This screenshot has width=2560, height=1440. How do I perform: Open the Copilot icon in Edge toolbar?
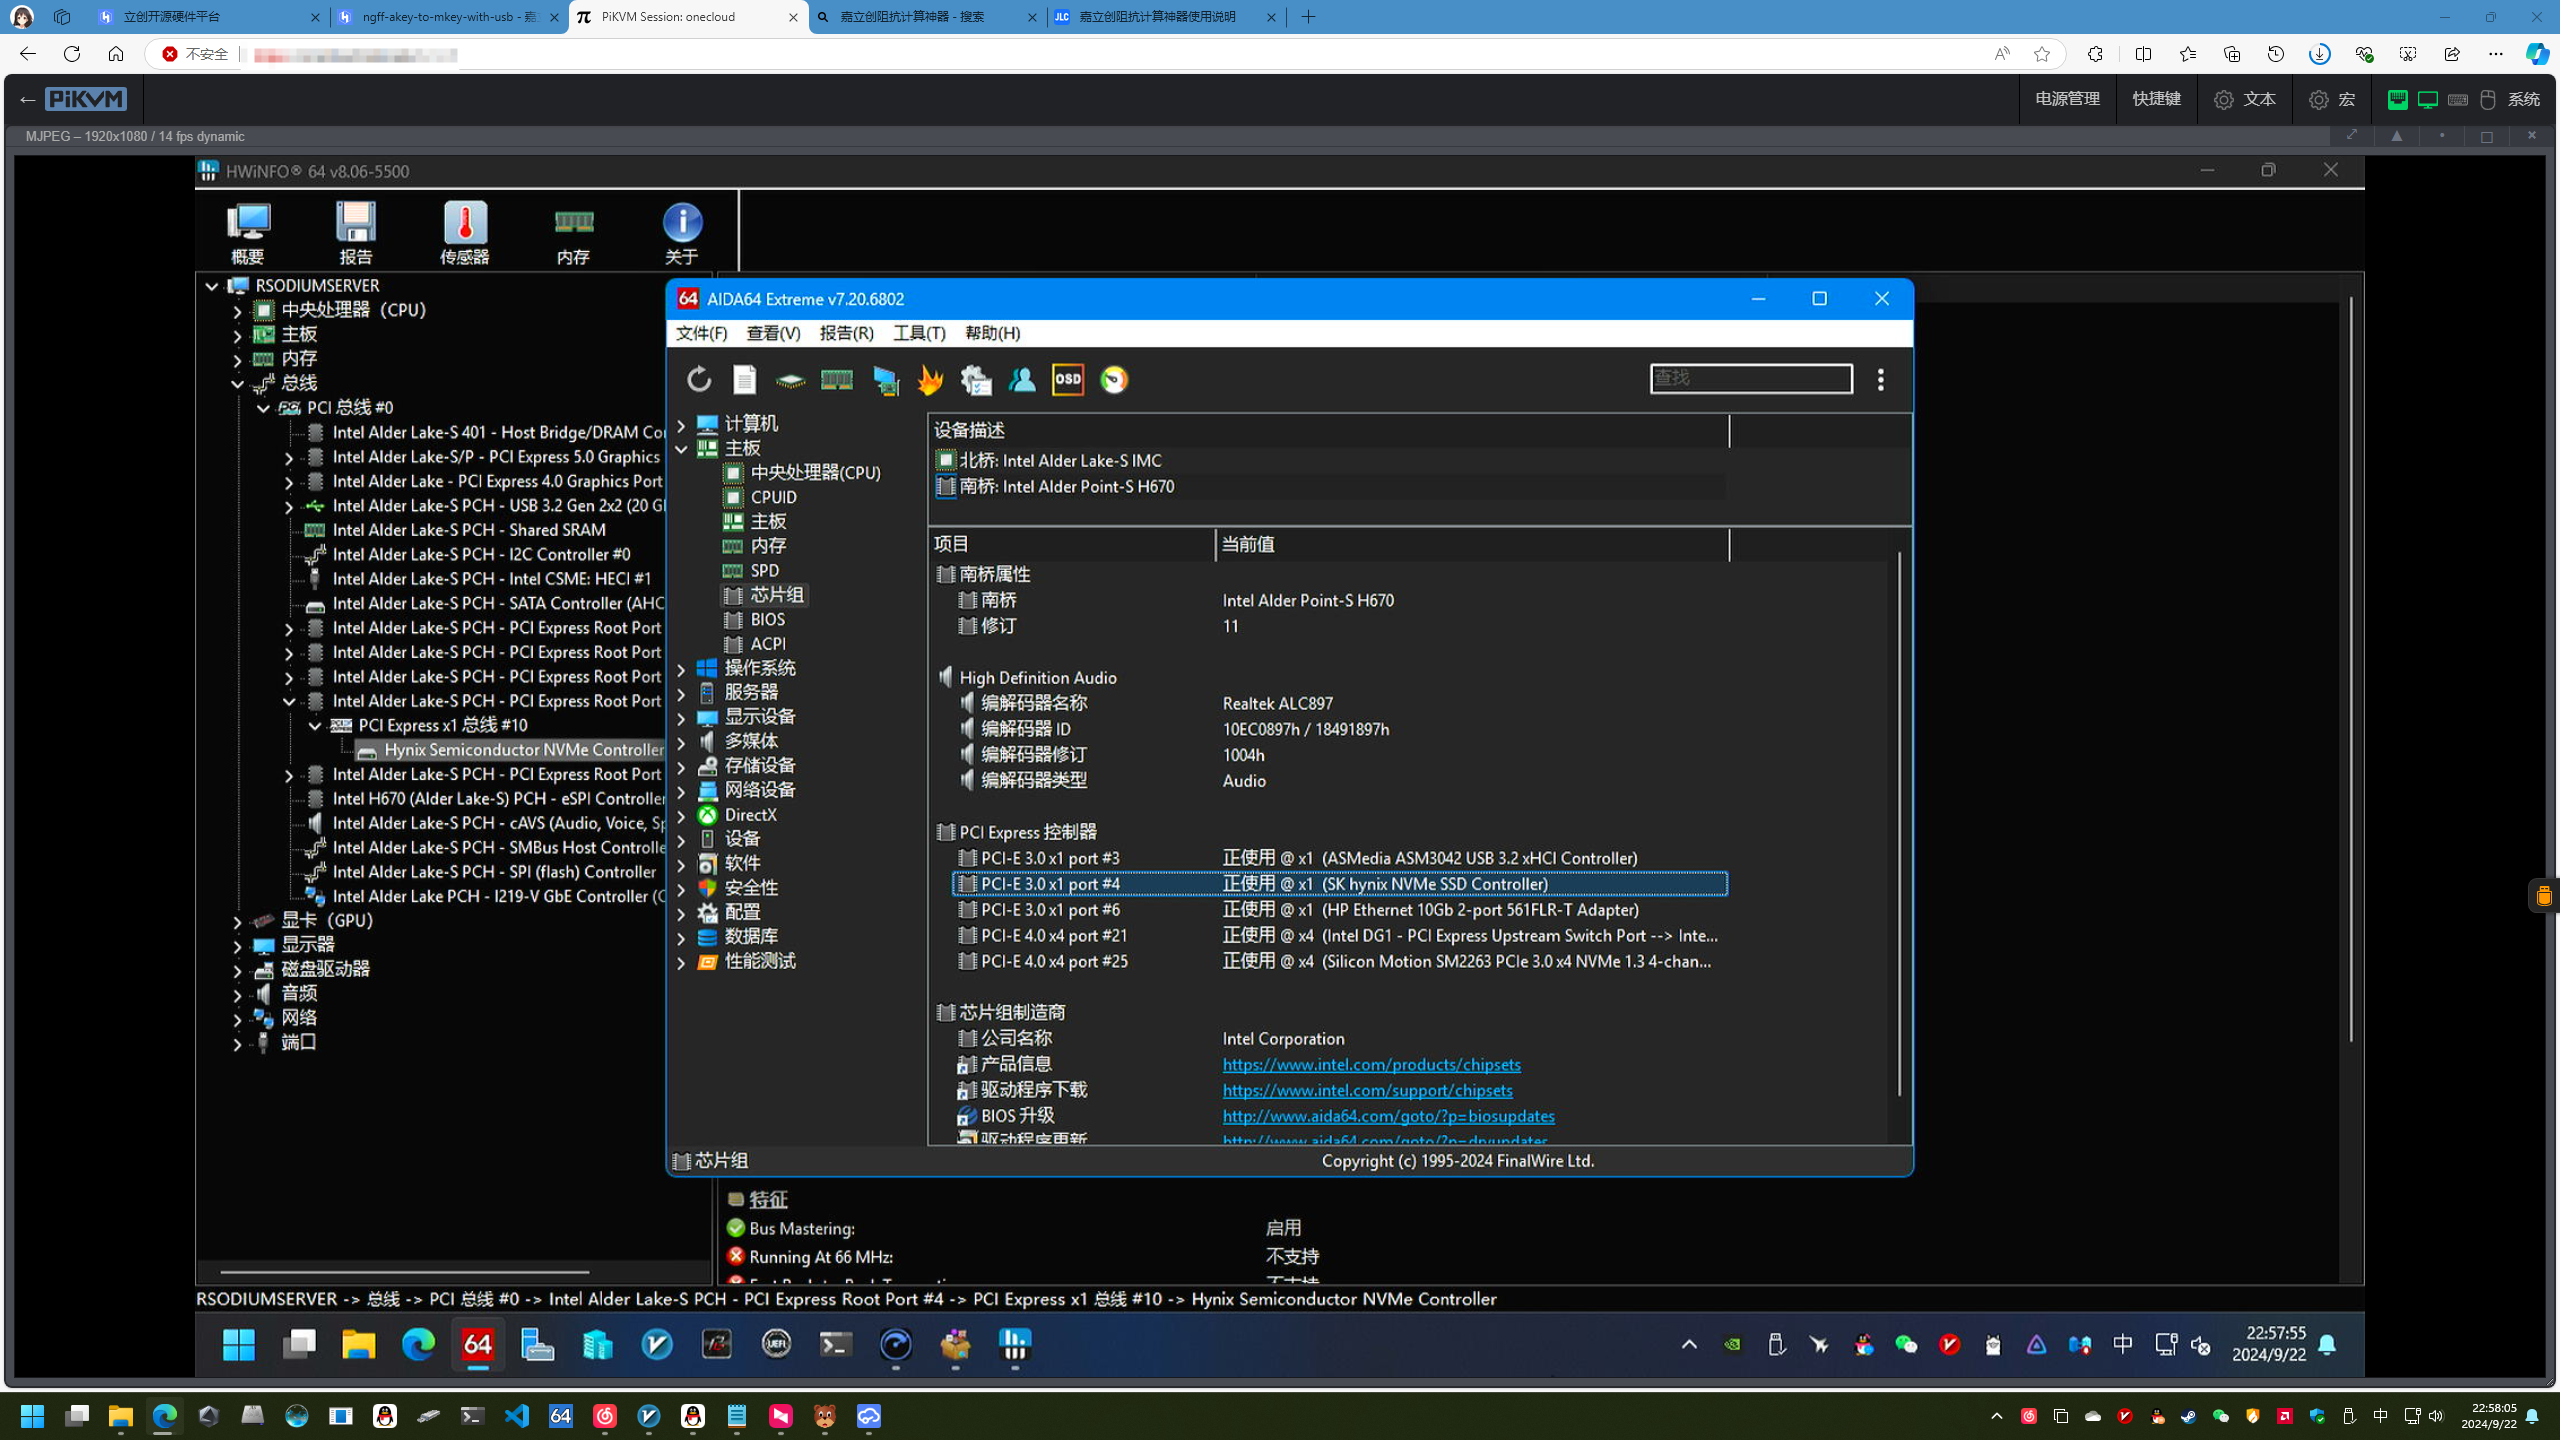click(2536, 54)
